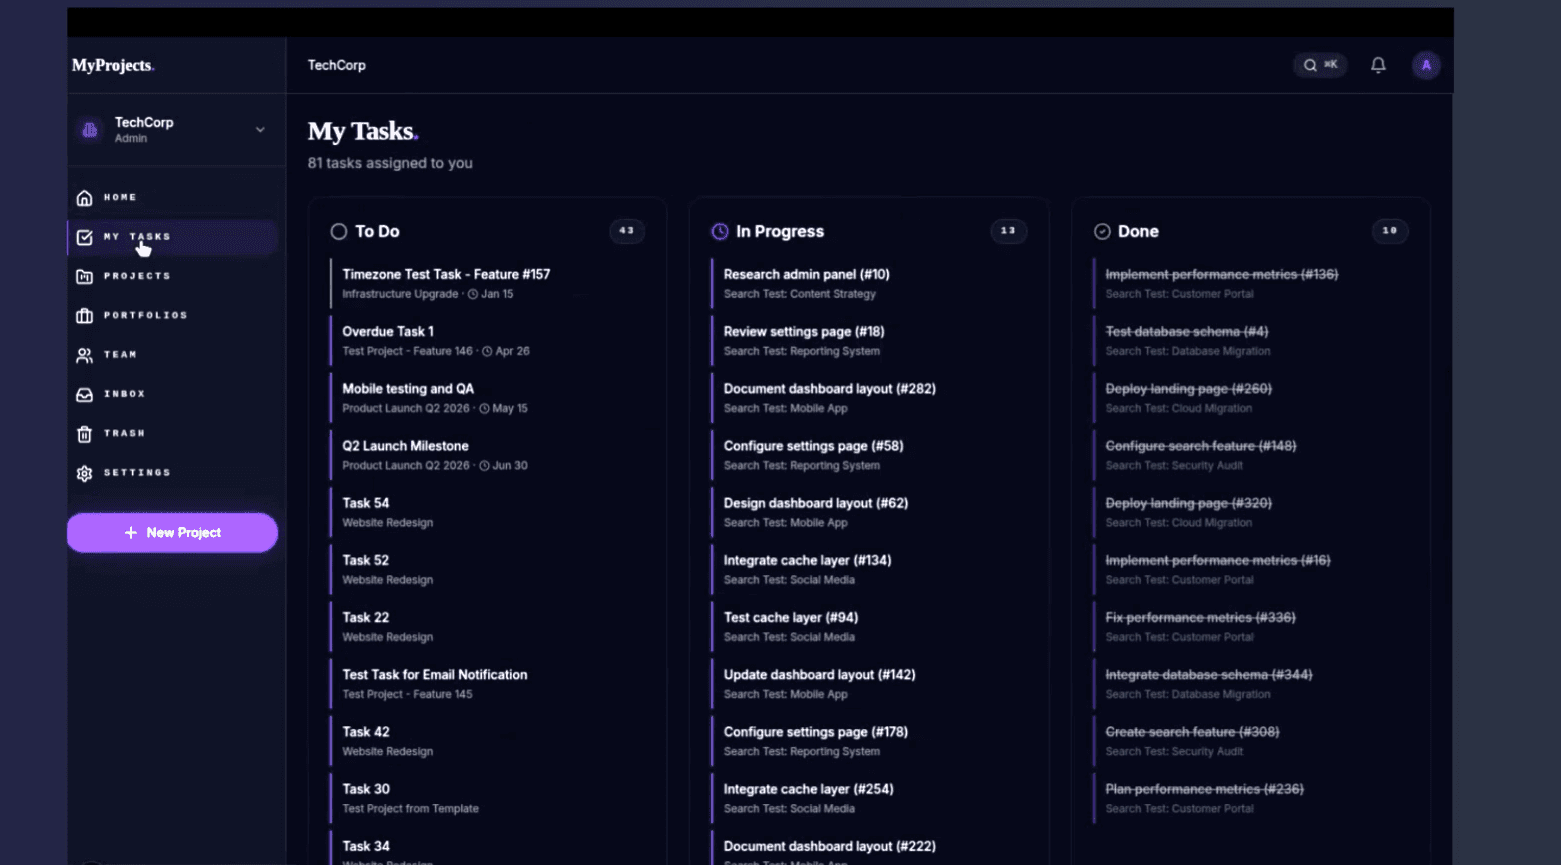Open the user avatar A menu
The height and width of the screenshot is (865, 1561).
[x=1426, y=65]
